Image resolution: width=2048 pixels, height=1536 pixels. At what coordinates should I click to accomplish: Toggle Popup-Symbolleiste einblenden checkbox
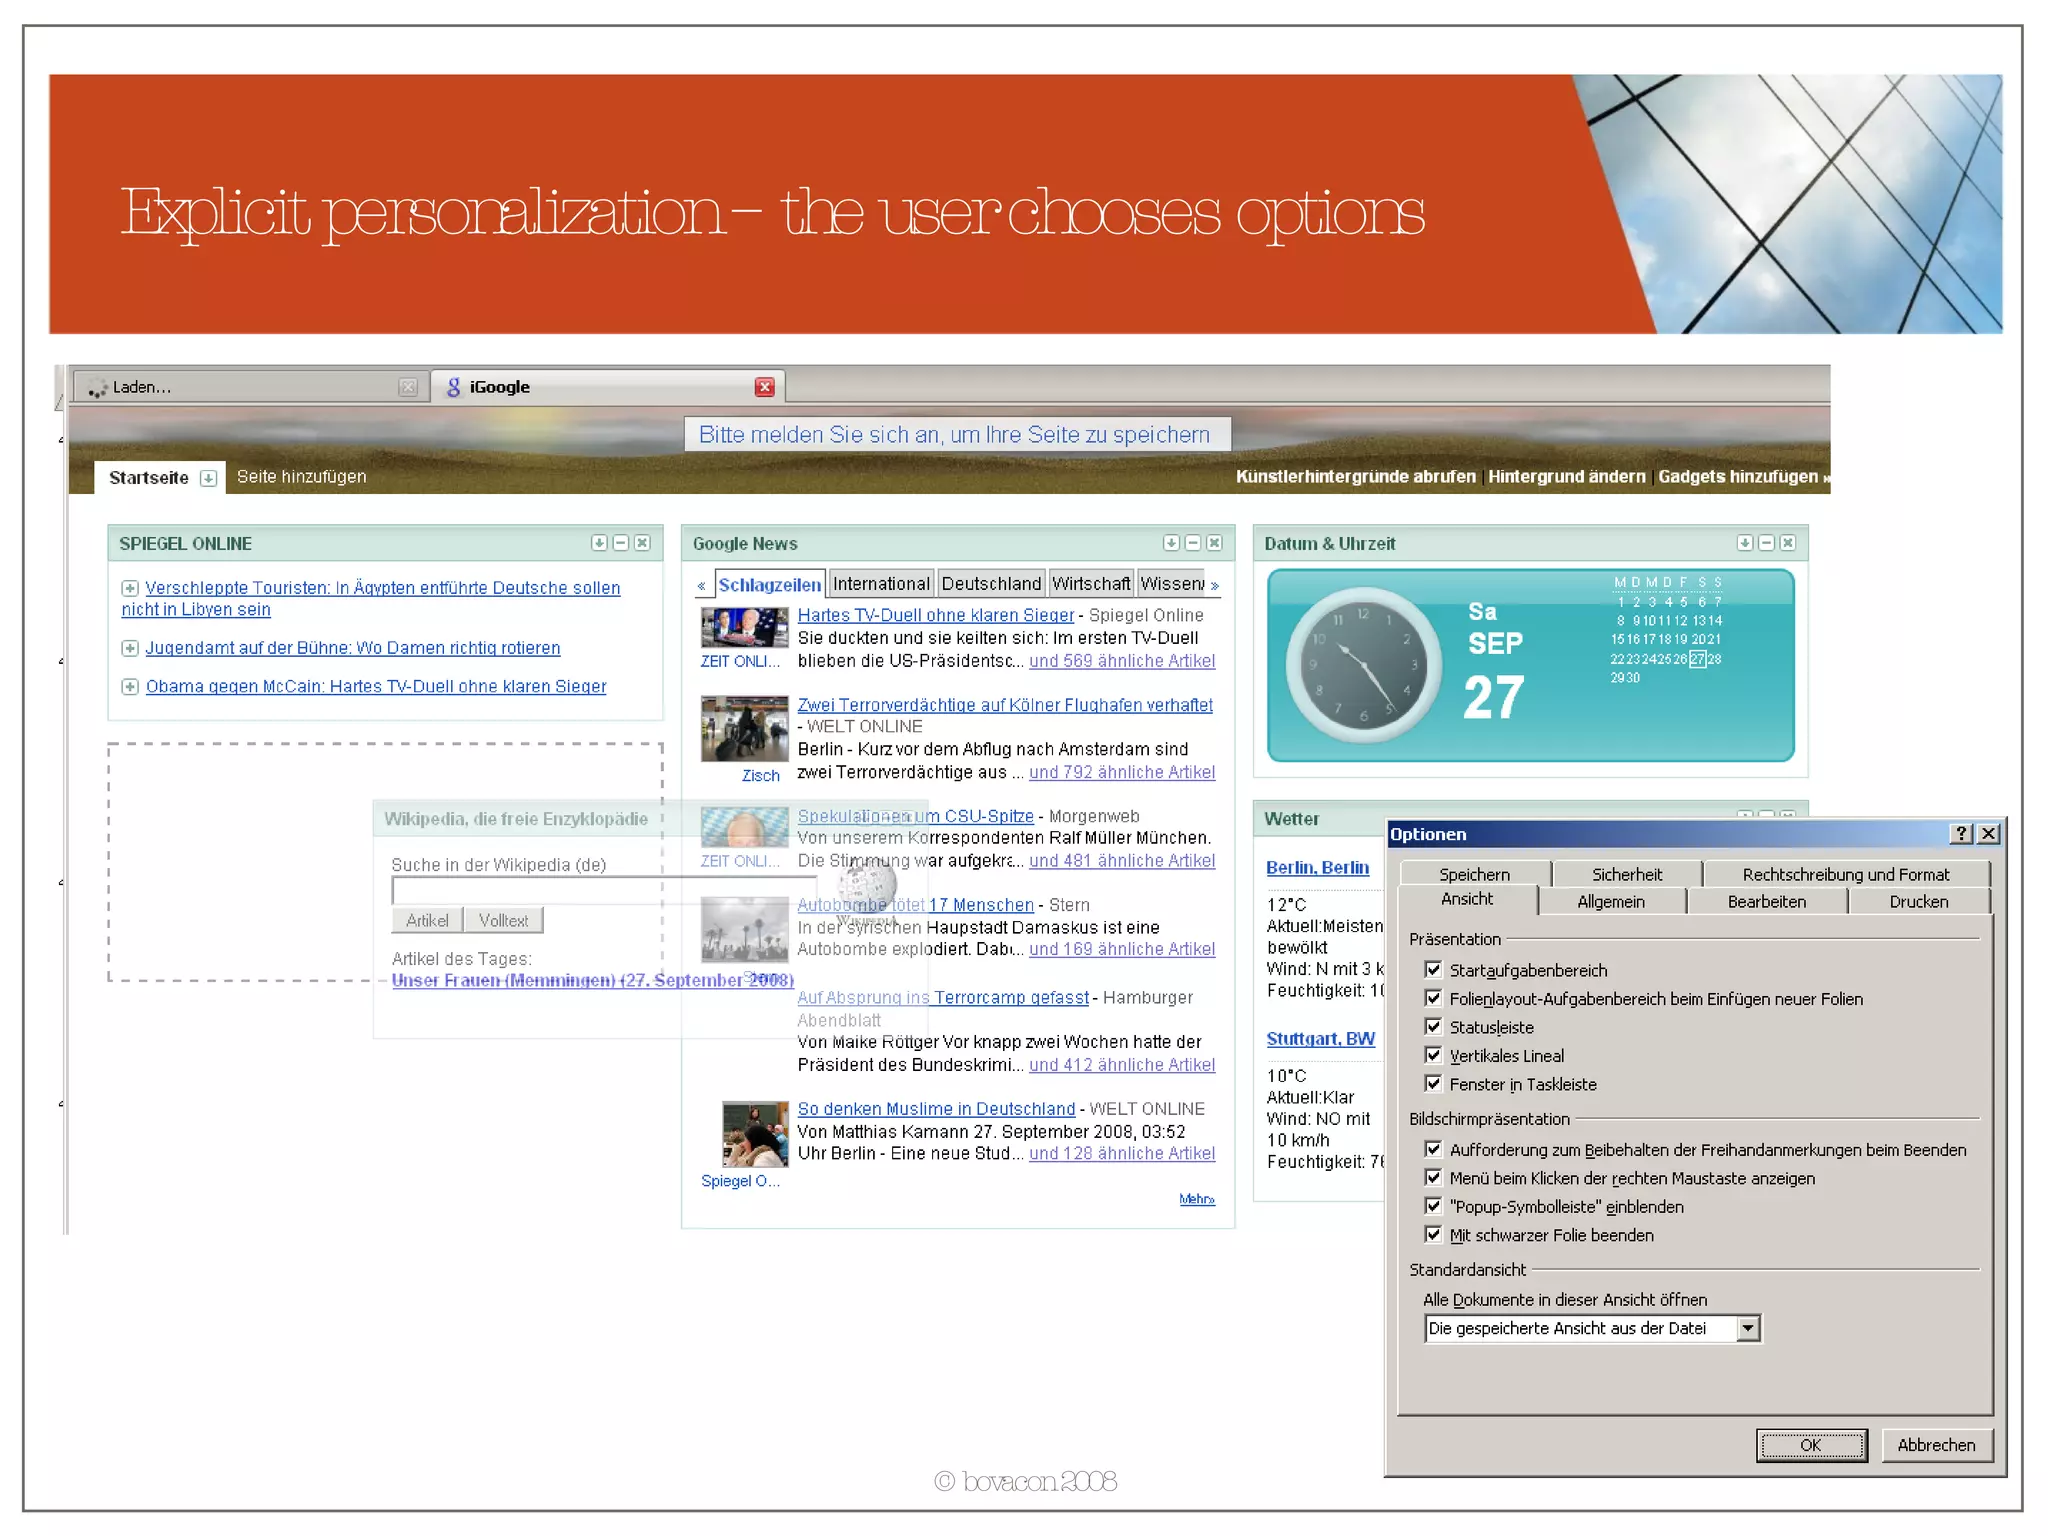pyautogui.click(x=1433, y=1206)
